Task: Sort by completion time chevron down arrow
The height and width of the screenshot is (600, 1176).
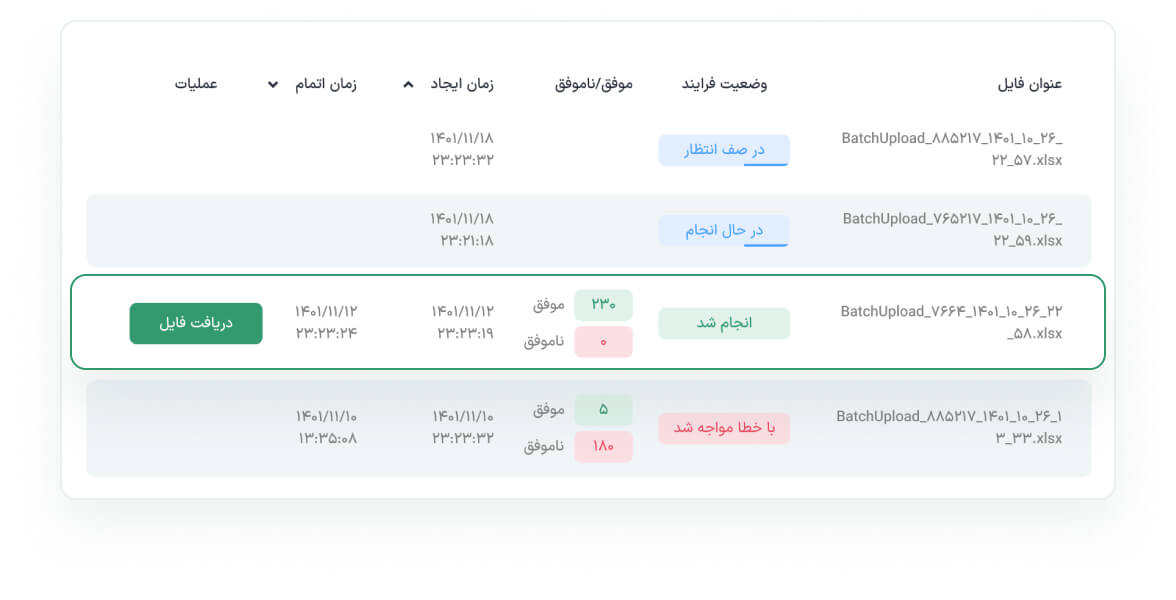Action: (x=273, y=84)
